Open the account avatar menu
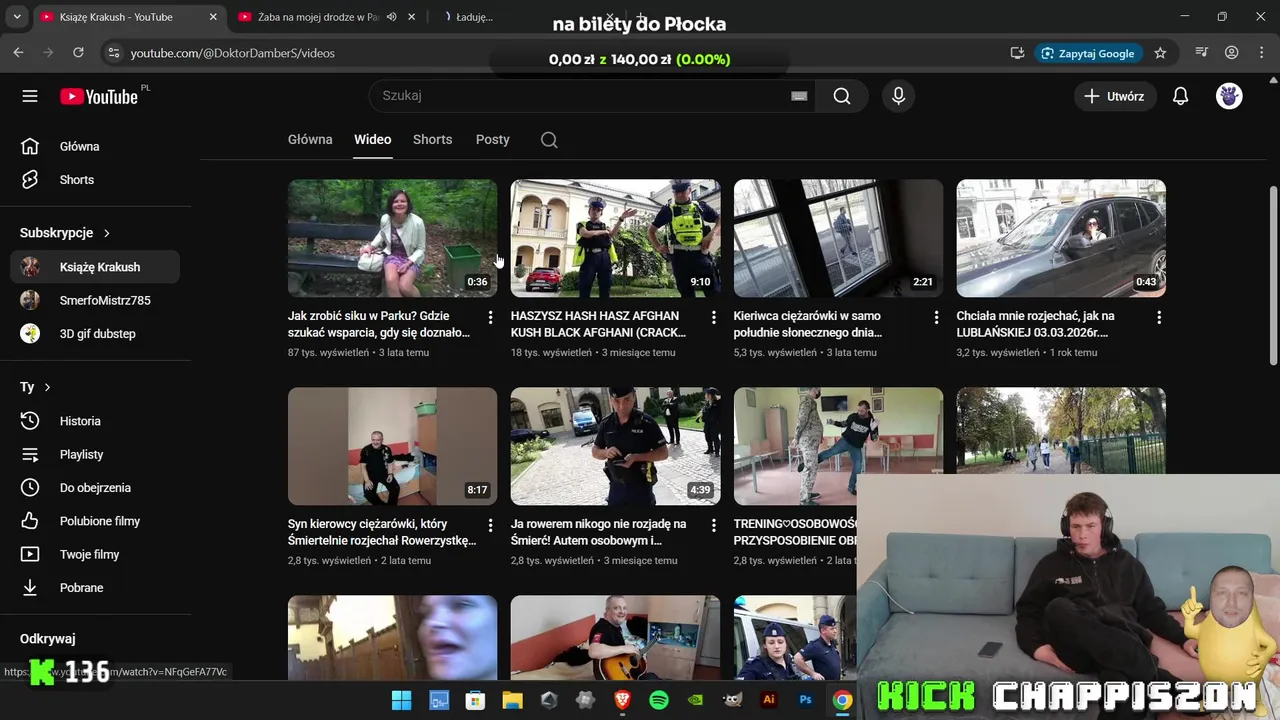 [1229, 96]
